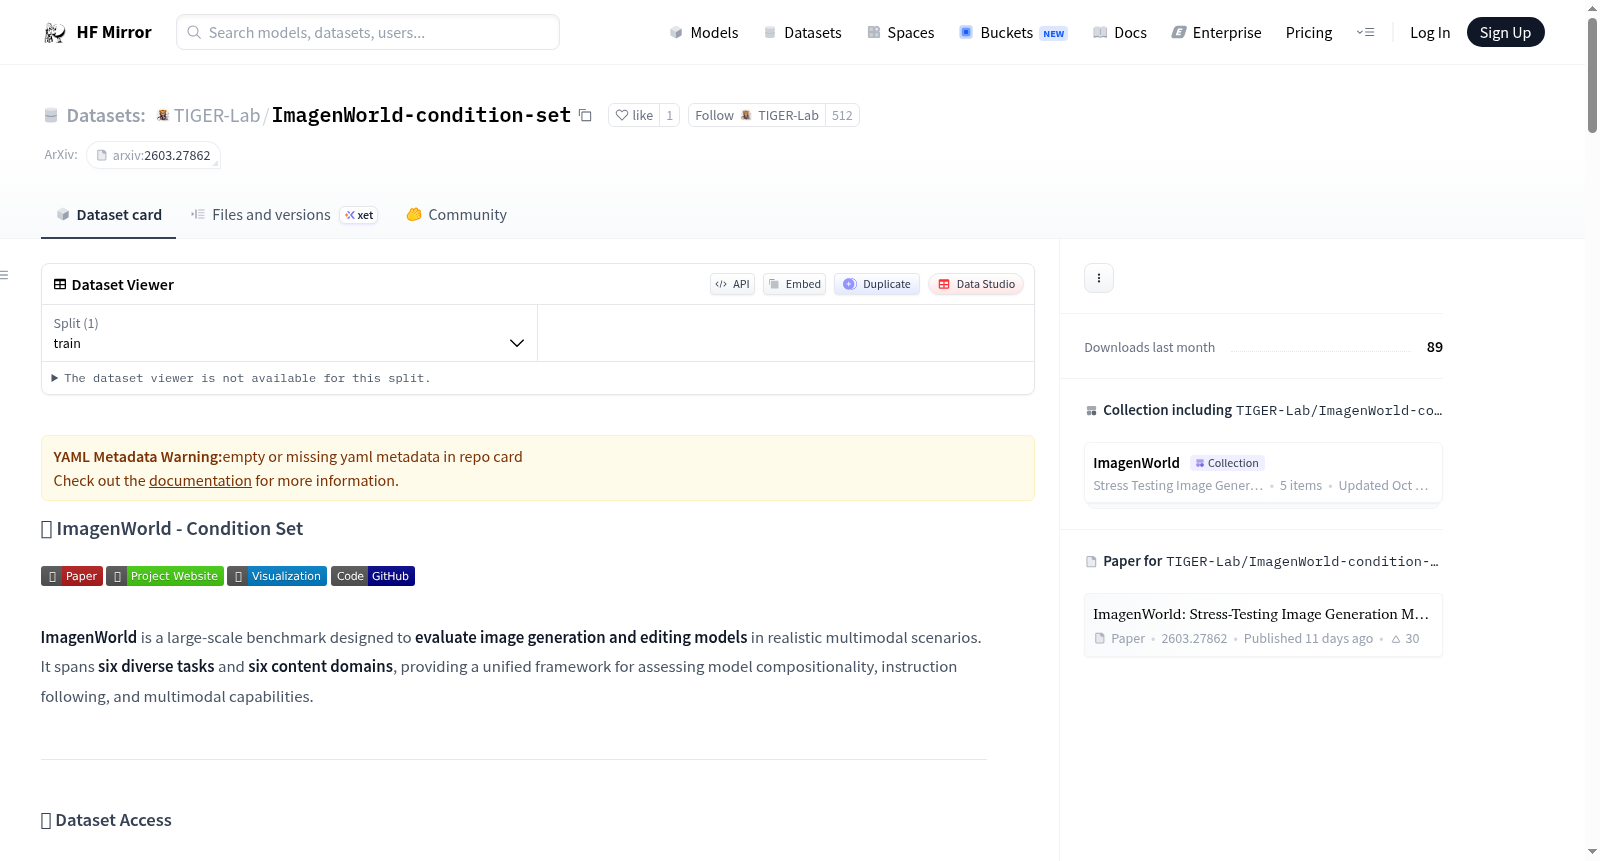Click the Dataset Viewer table icon
This screenshot has width=1600, height=861.
click(60, 285)
